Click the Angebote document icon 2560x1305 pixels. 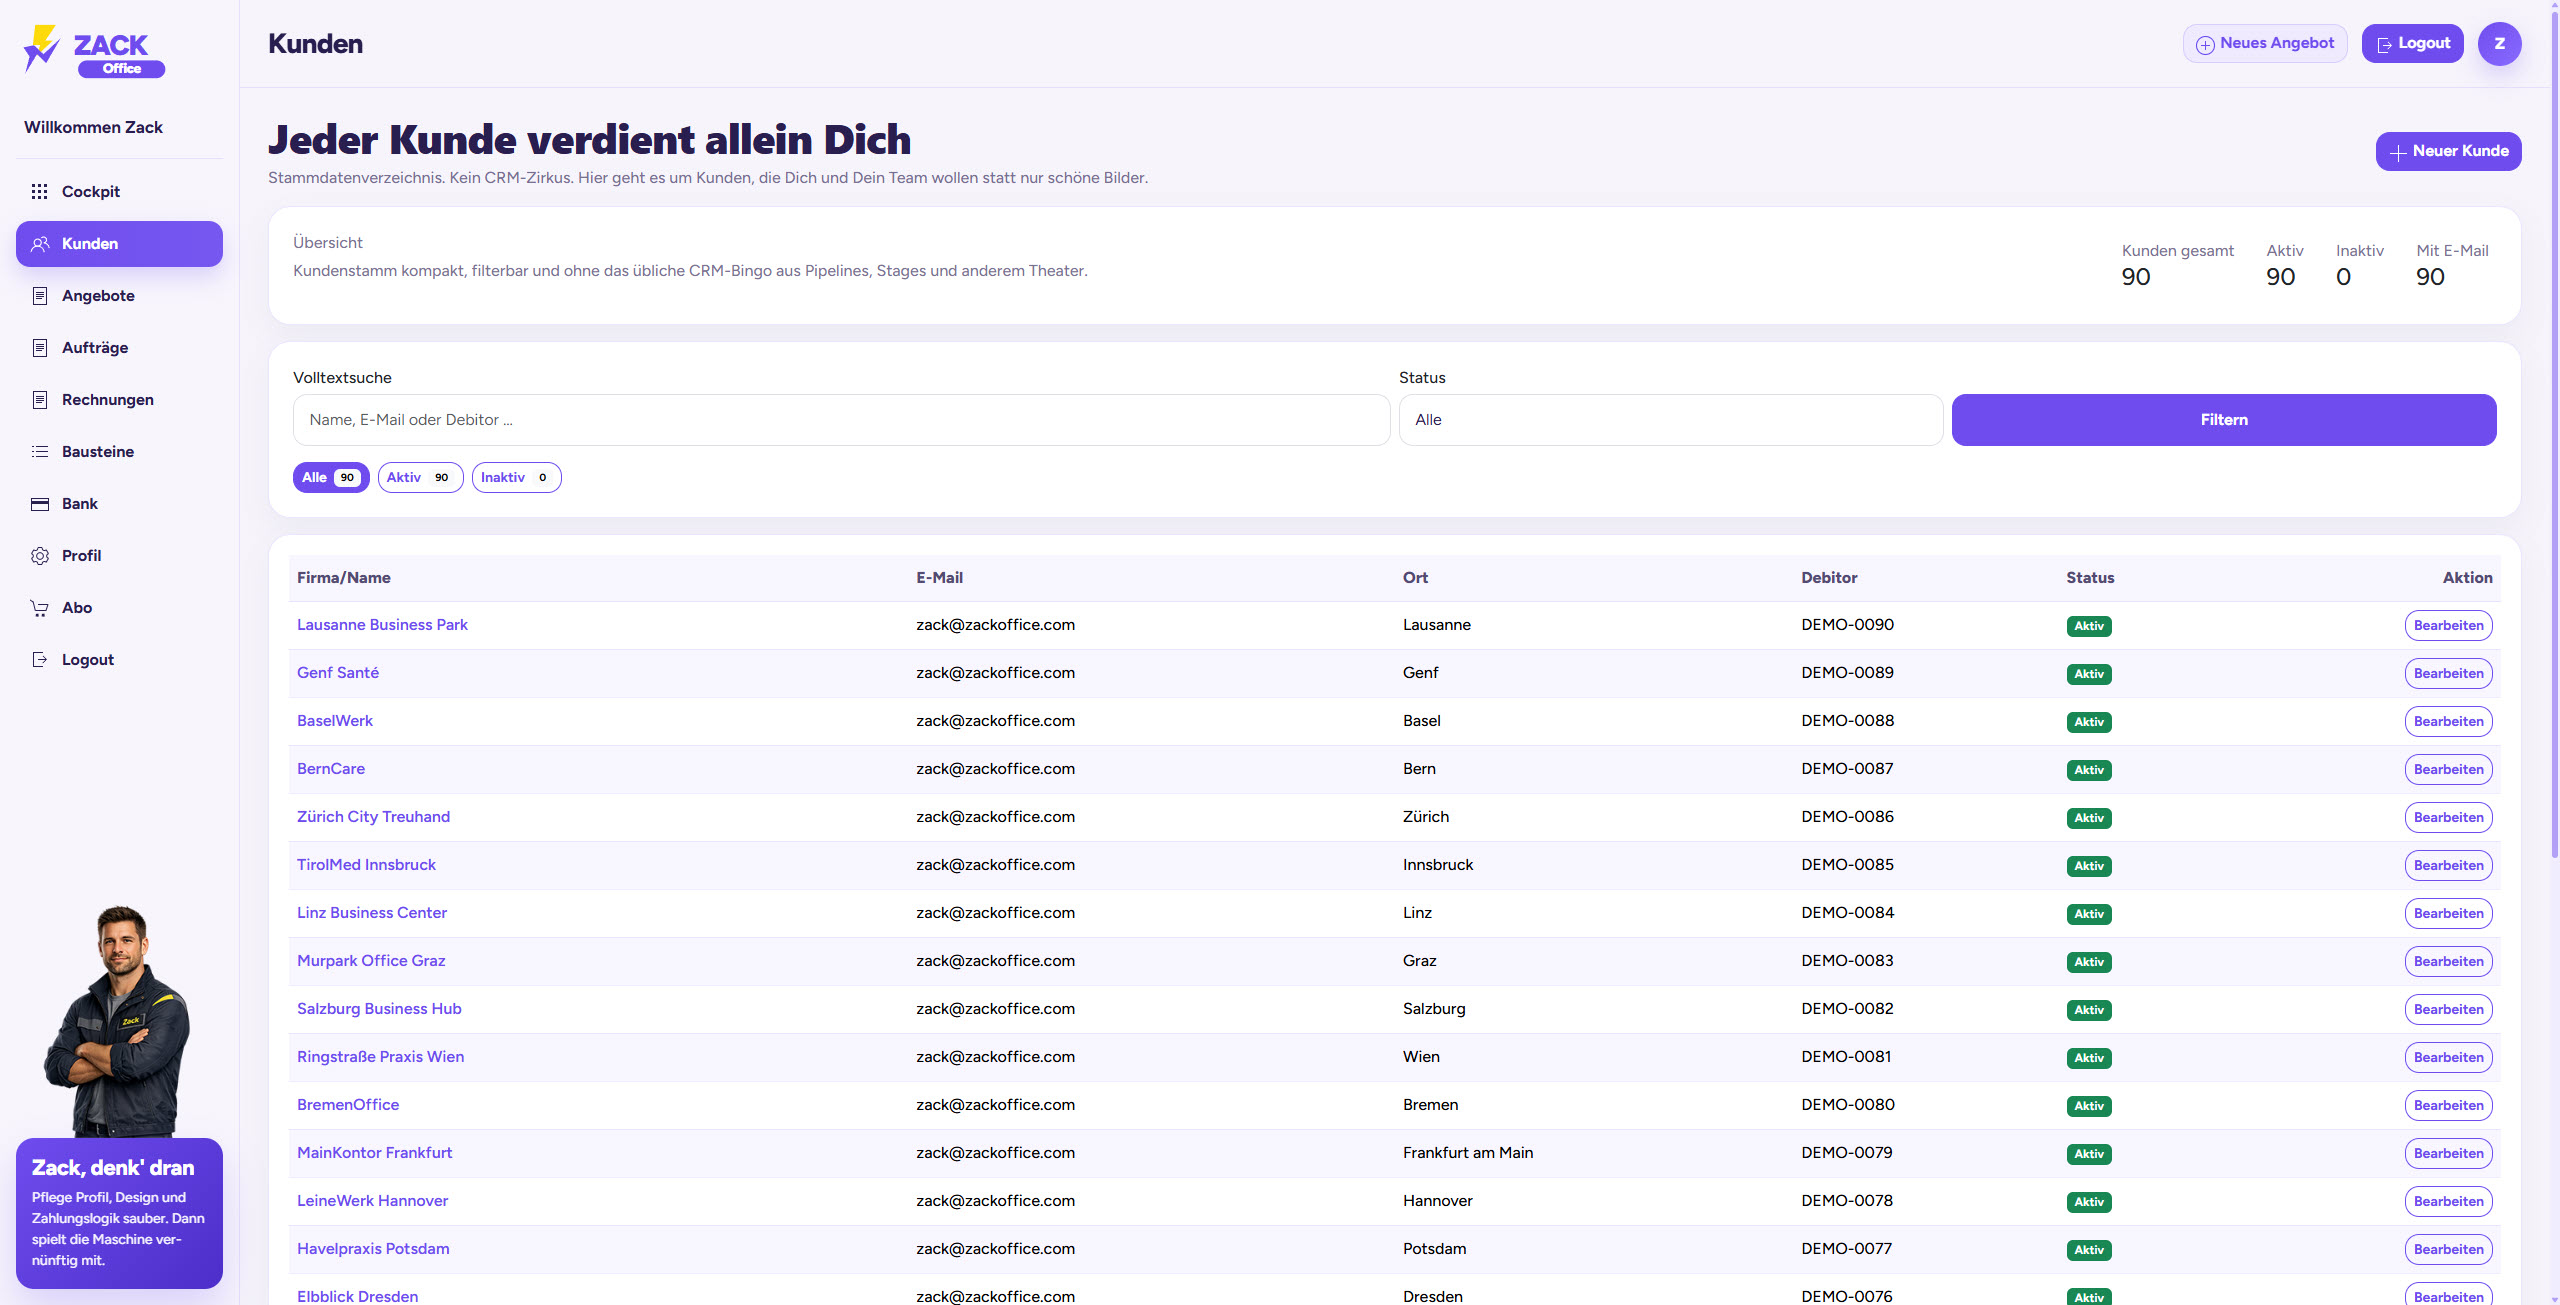[x=40, y=296]
